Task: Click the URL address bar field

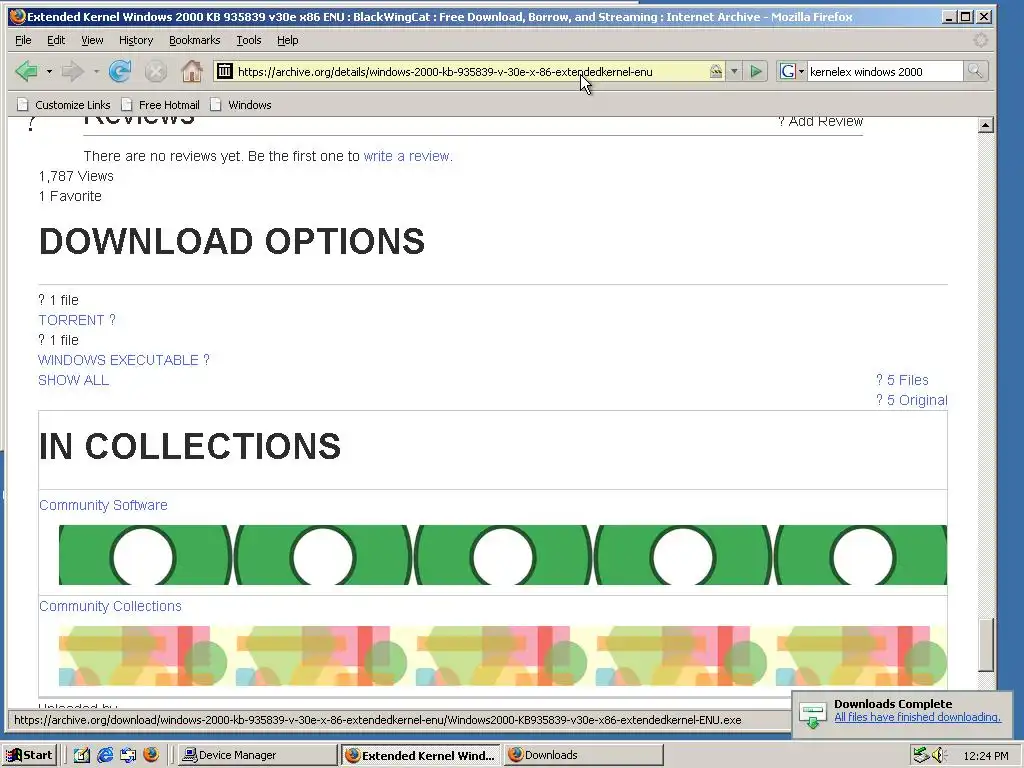Action: click(x=472, y=71)
